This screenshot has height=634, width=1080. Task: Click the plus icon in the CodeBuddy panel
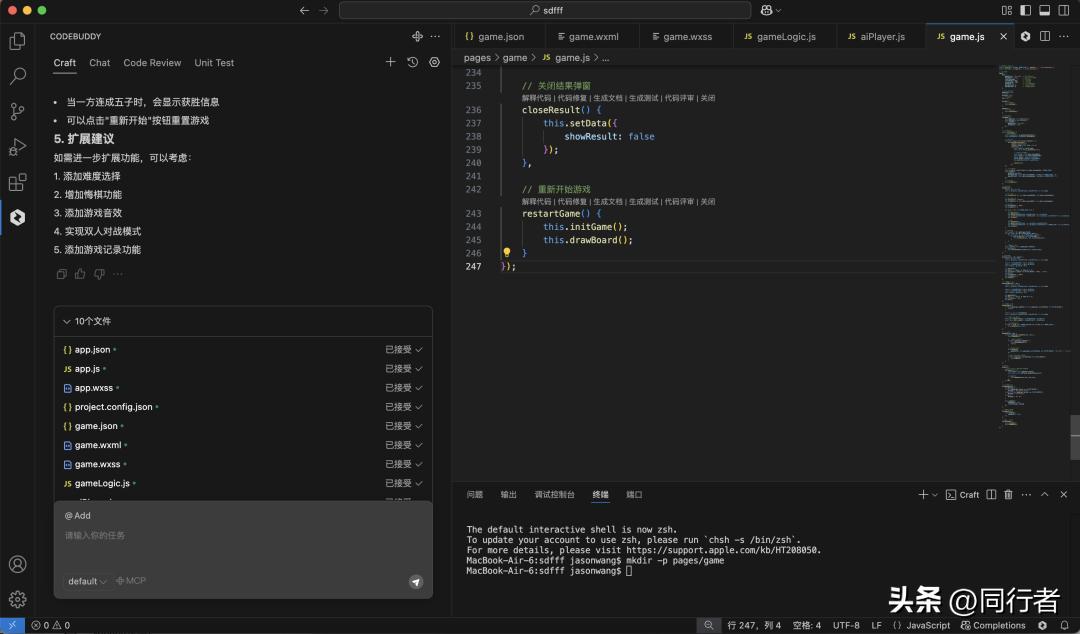(391, 61)
